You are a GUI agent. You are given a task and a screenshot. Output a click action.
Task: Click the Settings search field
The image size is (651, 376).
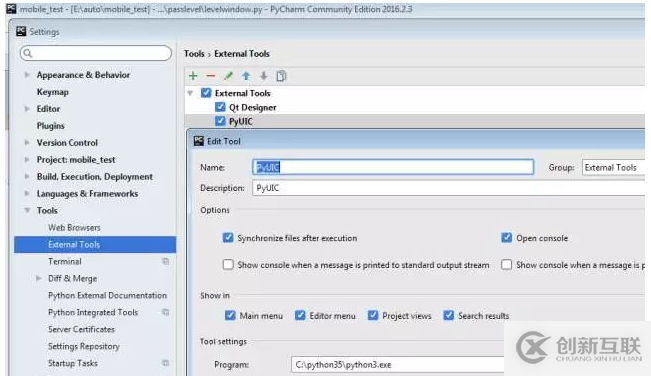[96, 53]
